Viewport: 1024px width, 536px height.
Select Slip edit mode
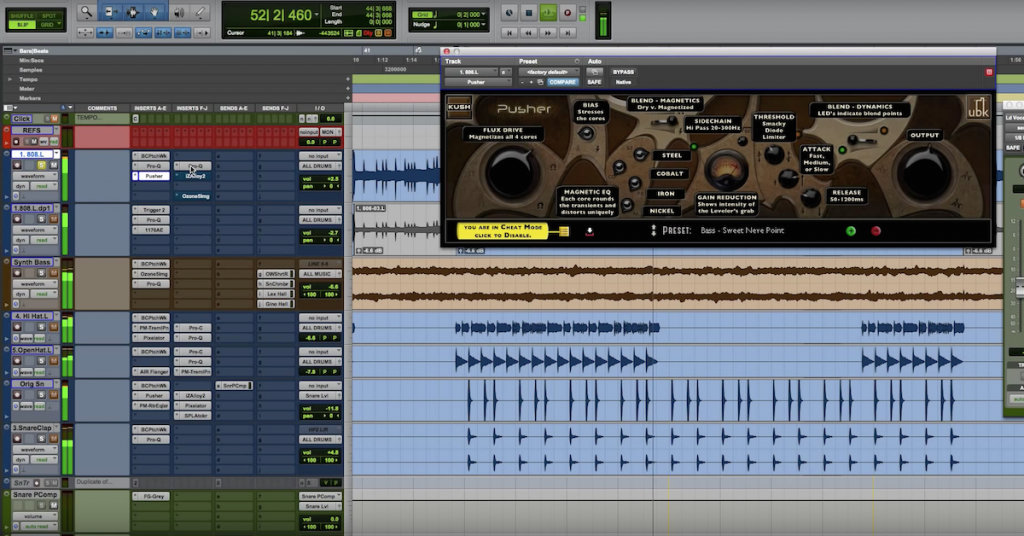click(22, 24)
